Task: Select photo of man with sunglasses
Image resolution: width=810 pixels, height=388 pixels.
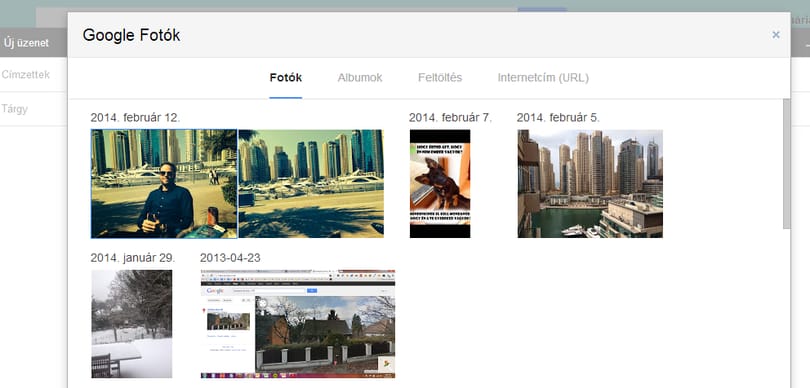Action: pyautogui.click(x=164, y=184)
